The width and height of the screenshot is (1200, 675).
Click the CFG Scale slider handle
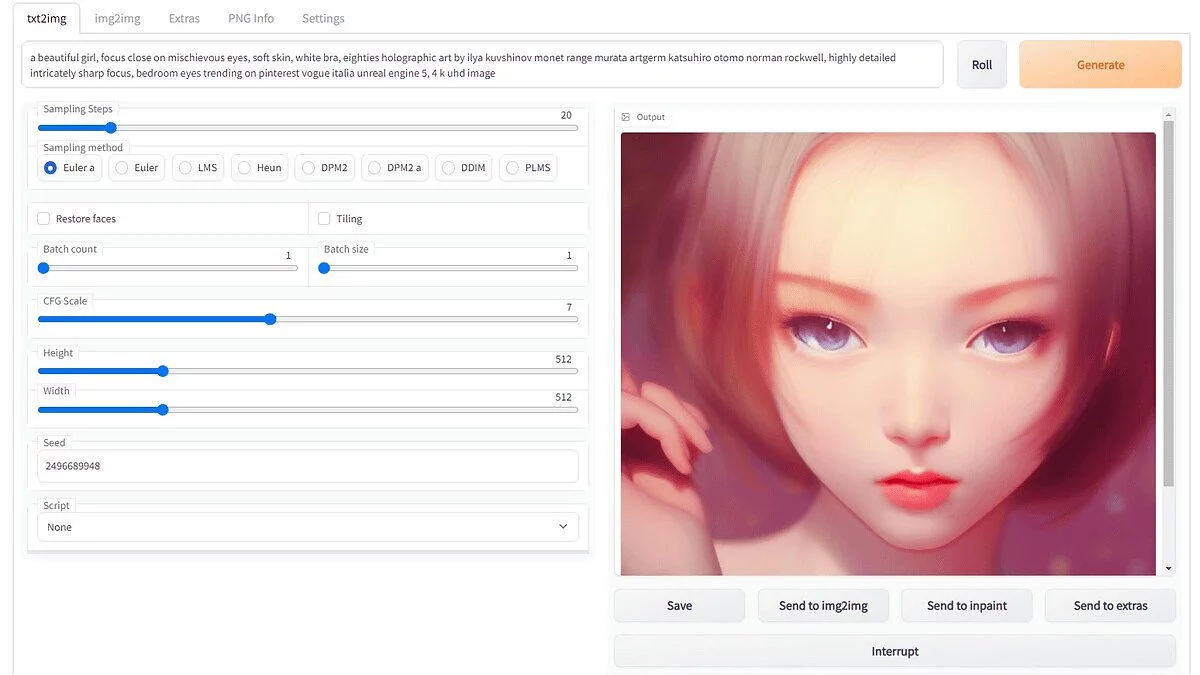[271, 319]
